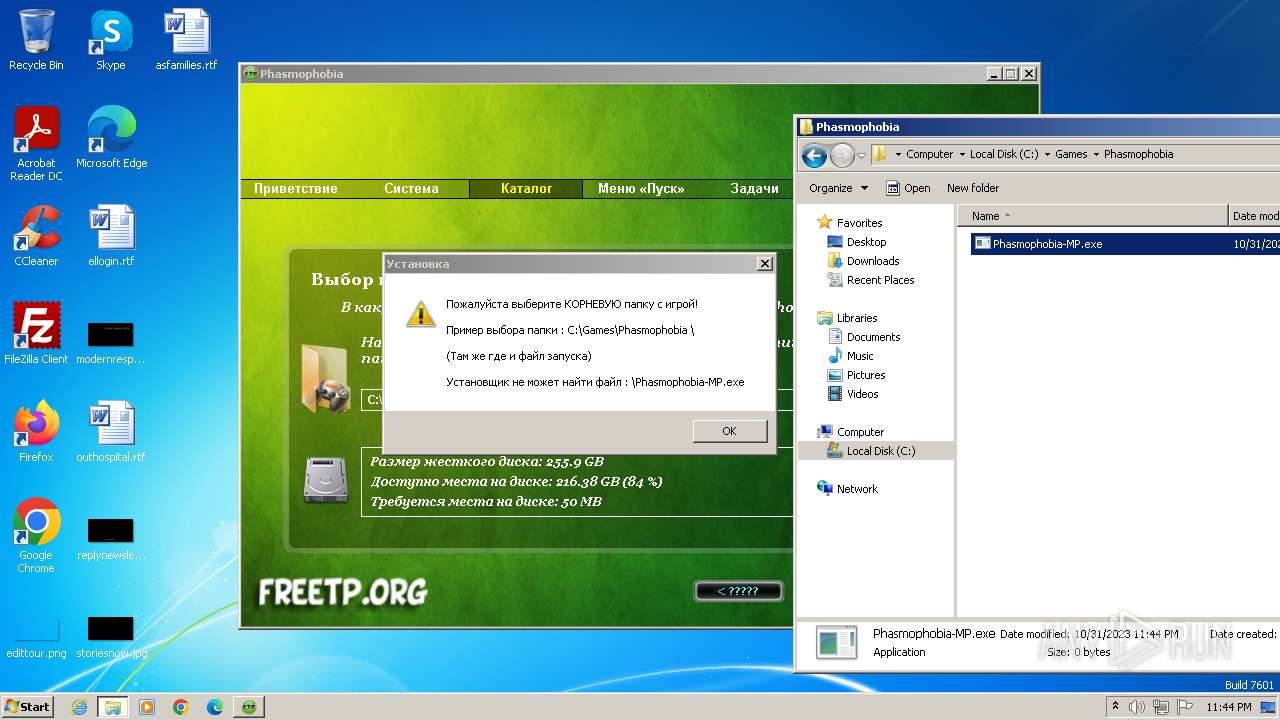
Task: Select the ellogin.rtf desktop file
Action: point(111,236)
